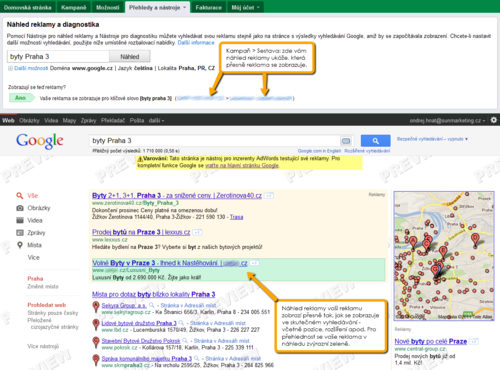This screenshot has height=370, width=500.
Task: Open the Sekyra Group a.s. listing
Action: point(124,305)
